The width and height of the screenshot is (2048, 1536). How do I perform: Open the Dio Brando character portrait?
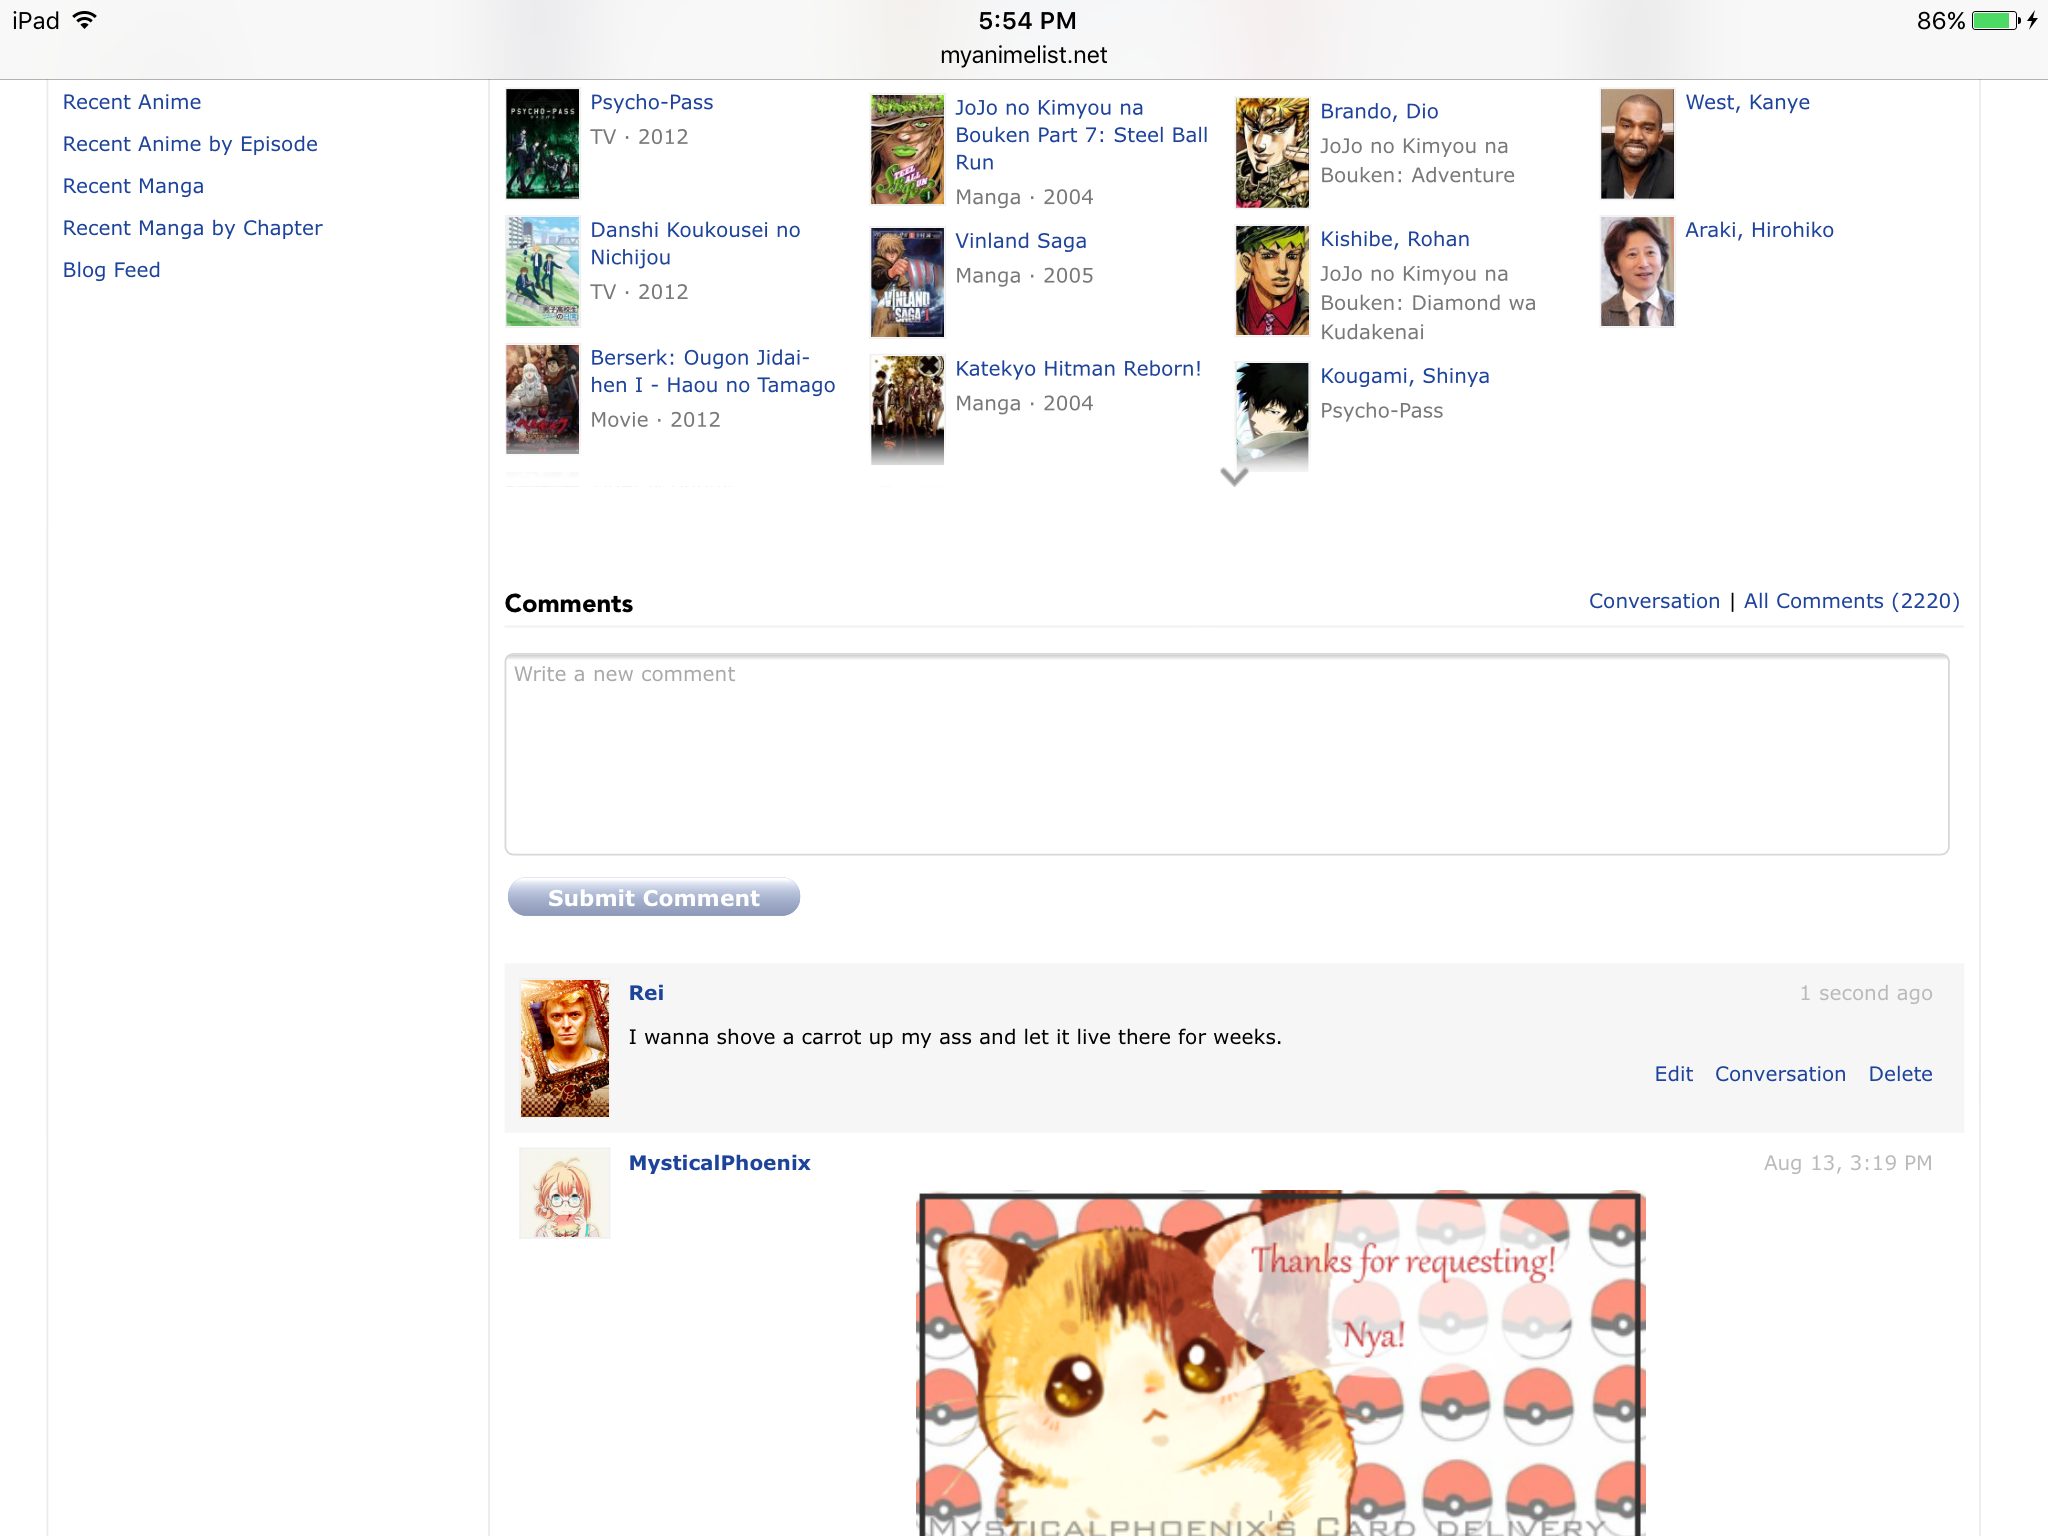[x=1272, y=153]
